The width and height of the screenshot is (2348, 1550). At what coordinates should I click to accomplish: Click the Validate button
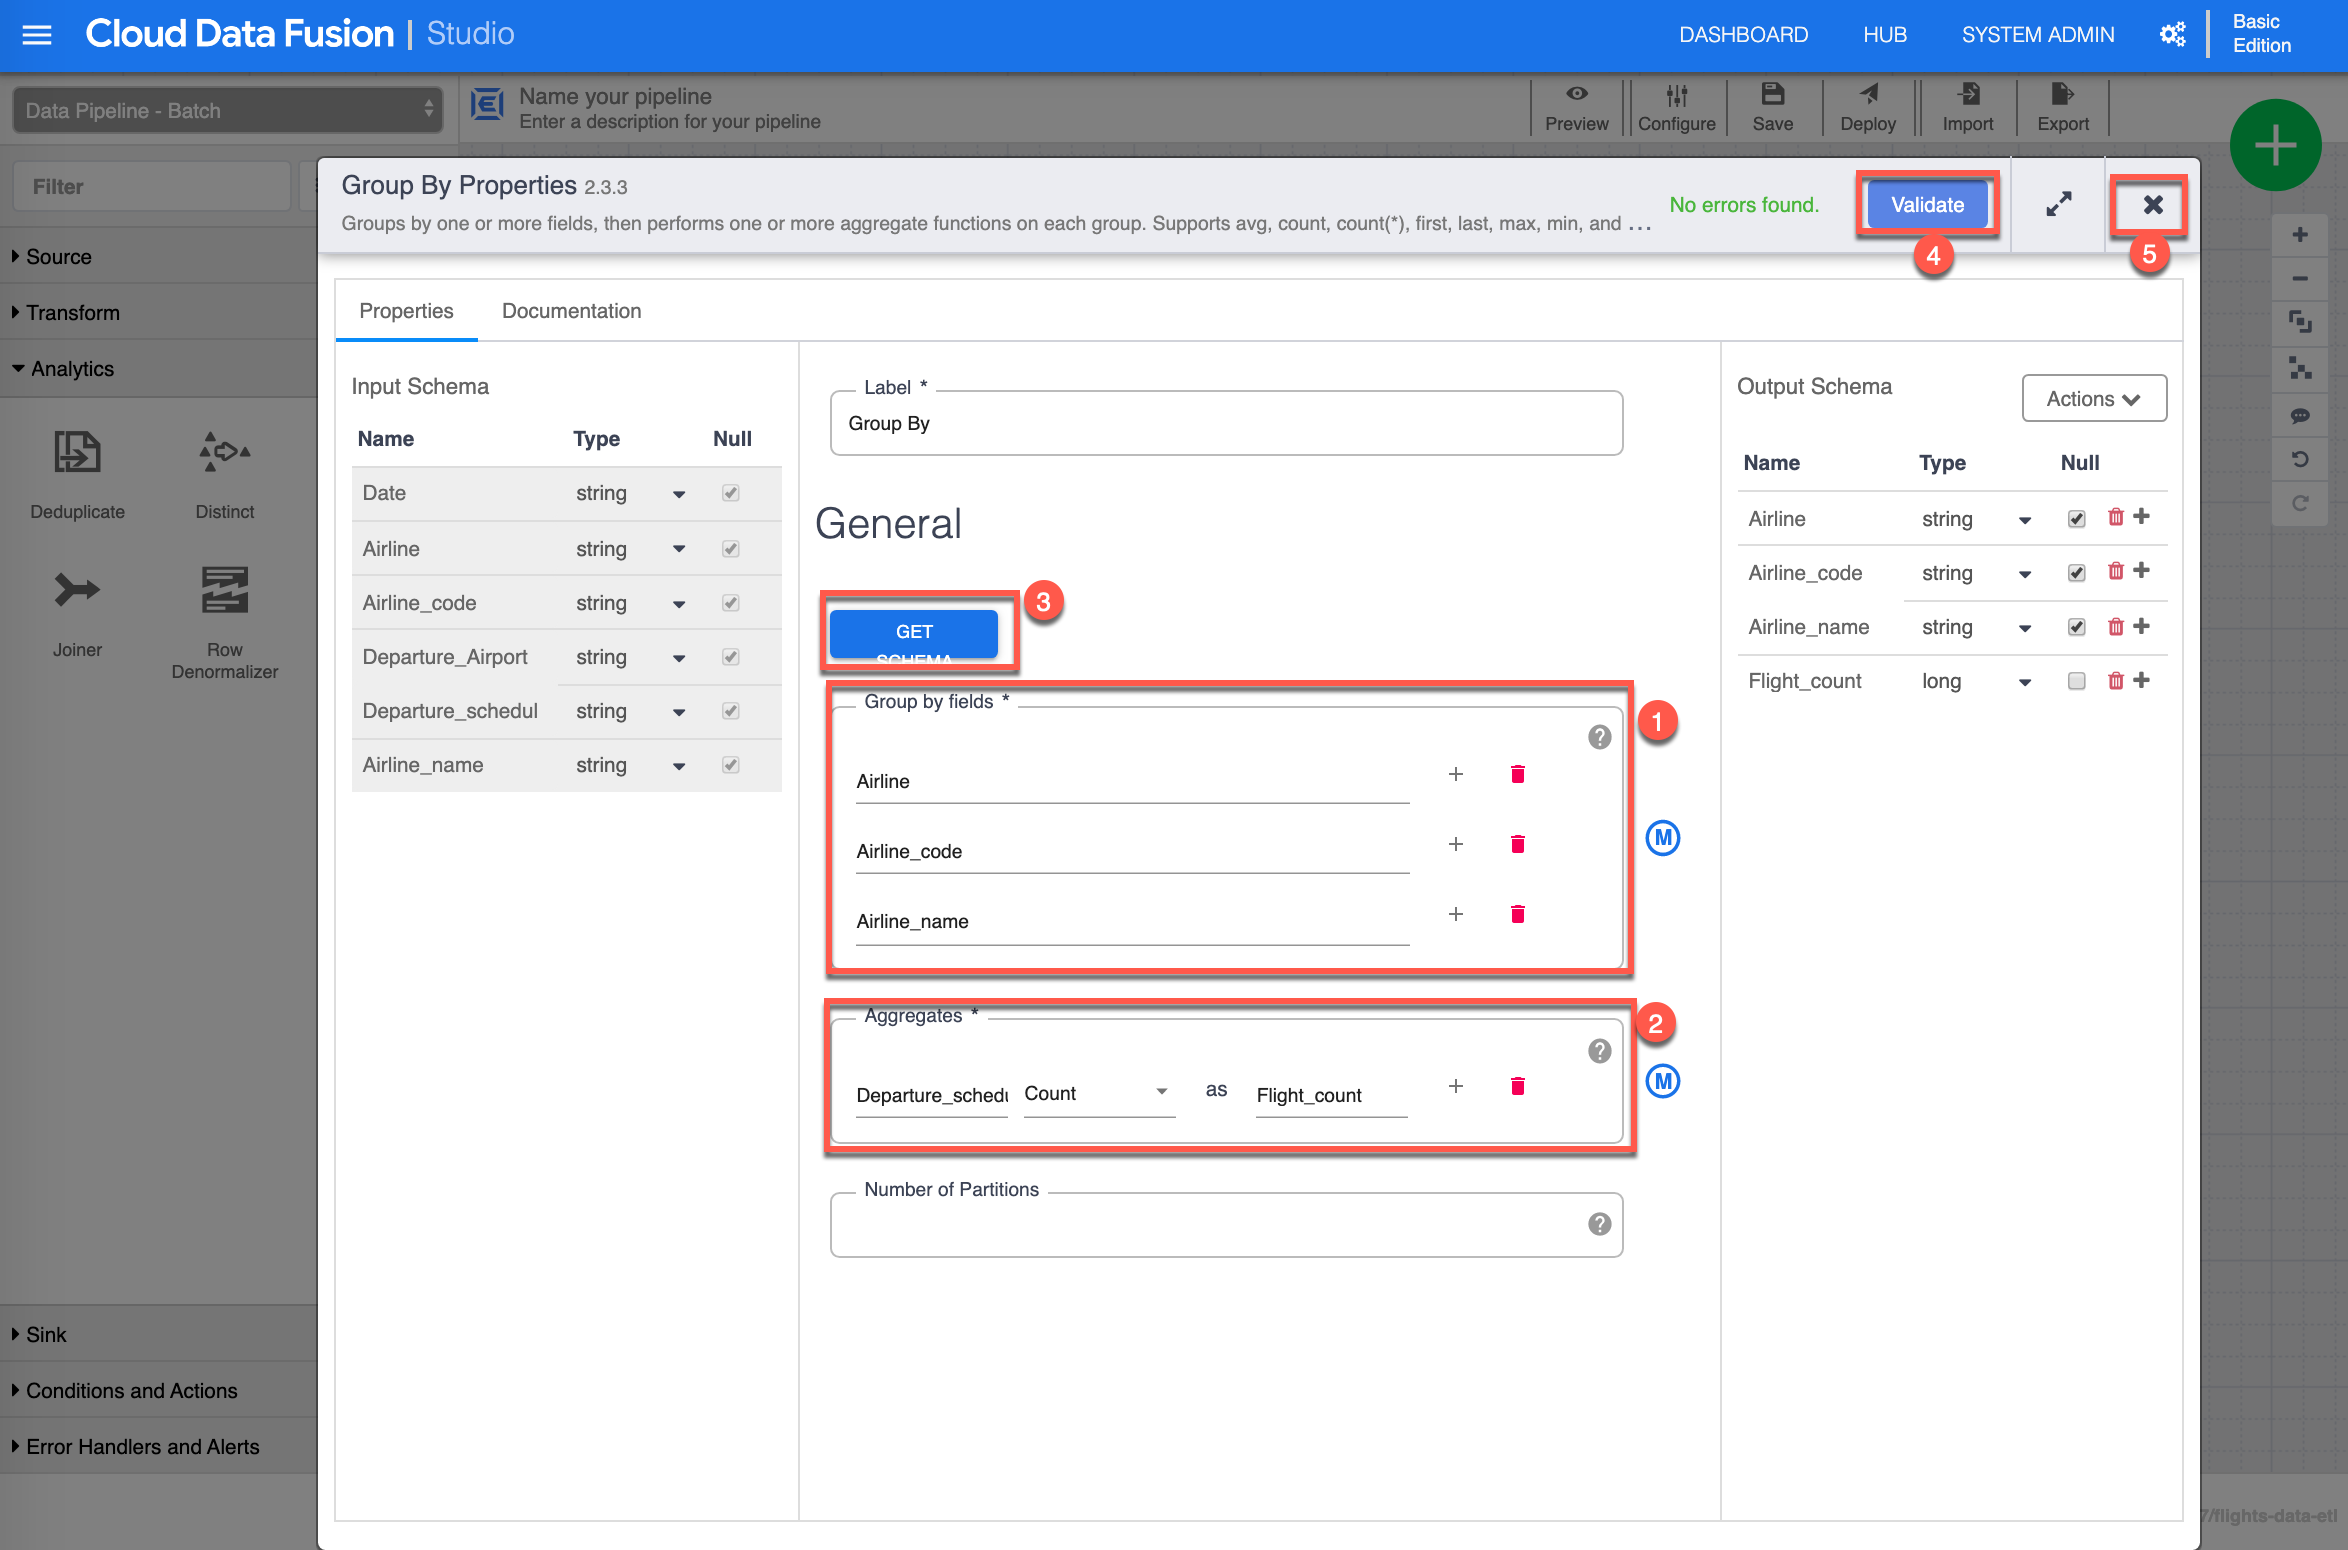[1926, 205]
